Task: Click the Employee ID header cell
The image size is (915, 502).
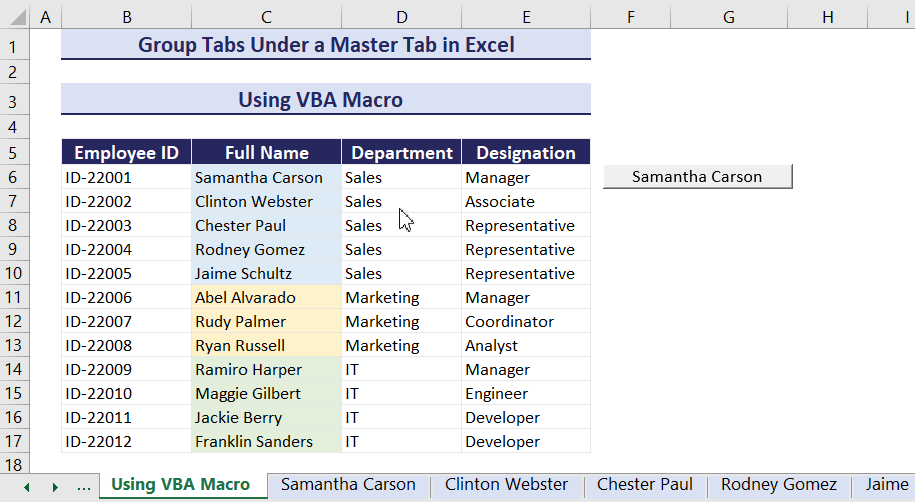Action: click(x=126, y=153)
